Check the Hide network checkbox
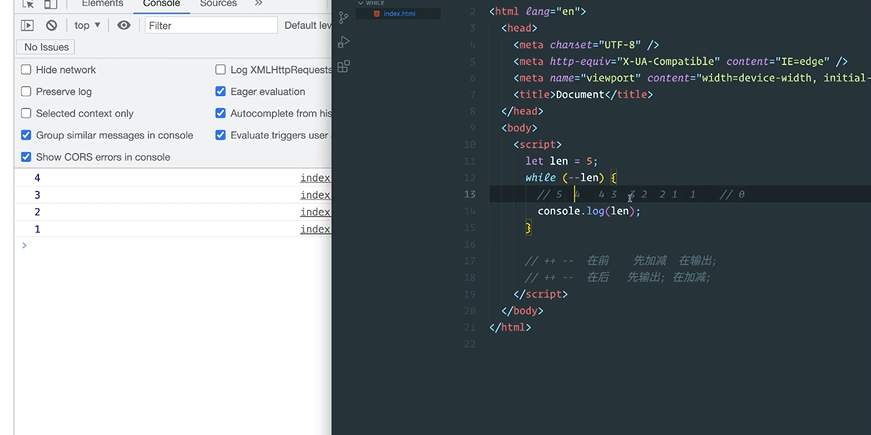 (26, 69)
